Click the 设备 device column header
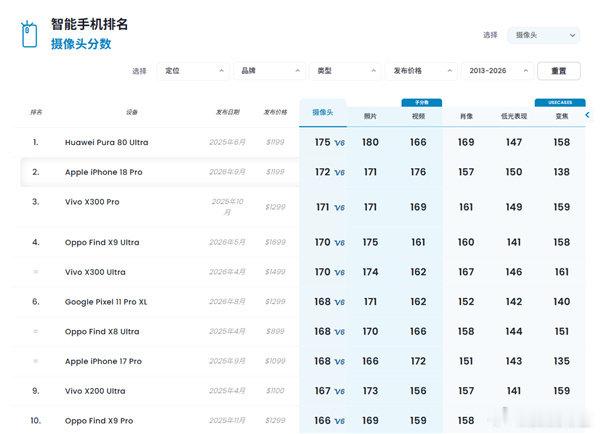Screen dimensions: 600x434 point(132,112)
